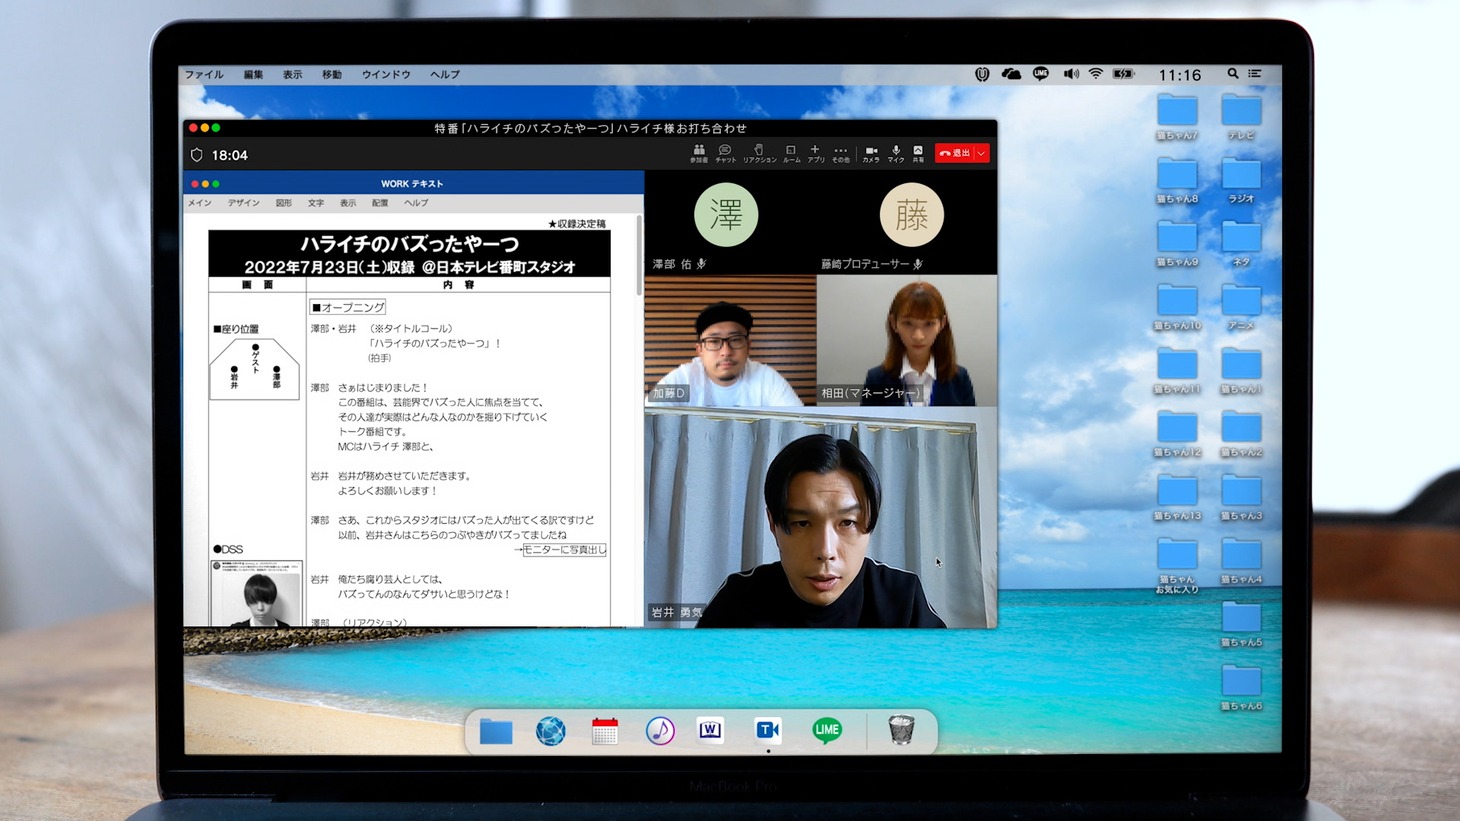
Task: Open the 参加者 participants panel
Action: (698, 152)
